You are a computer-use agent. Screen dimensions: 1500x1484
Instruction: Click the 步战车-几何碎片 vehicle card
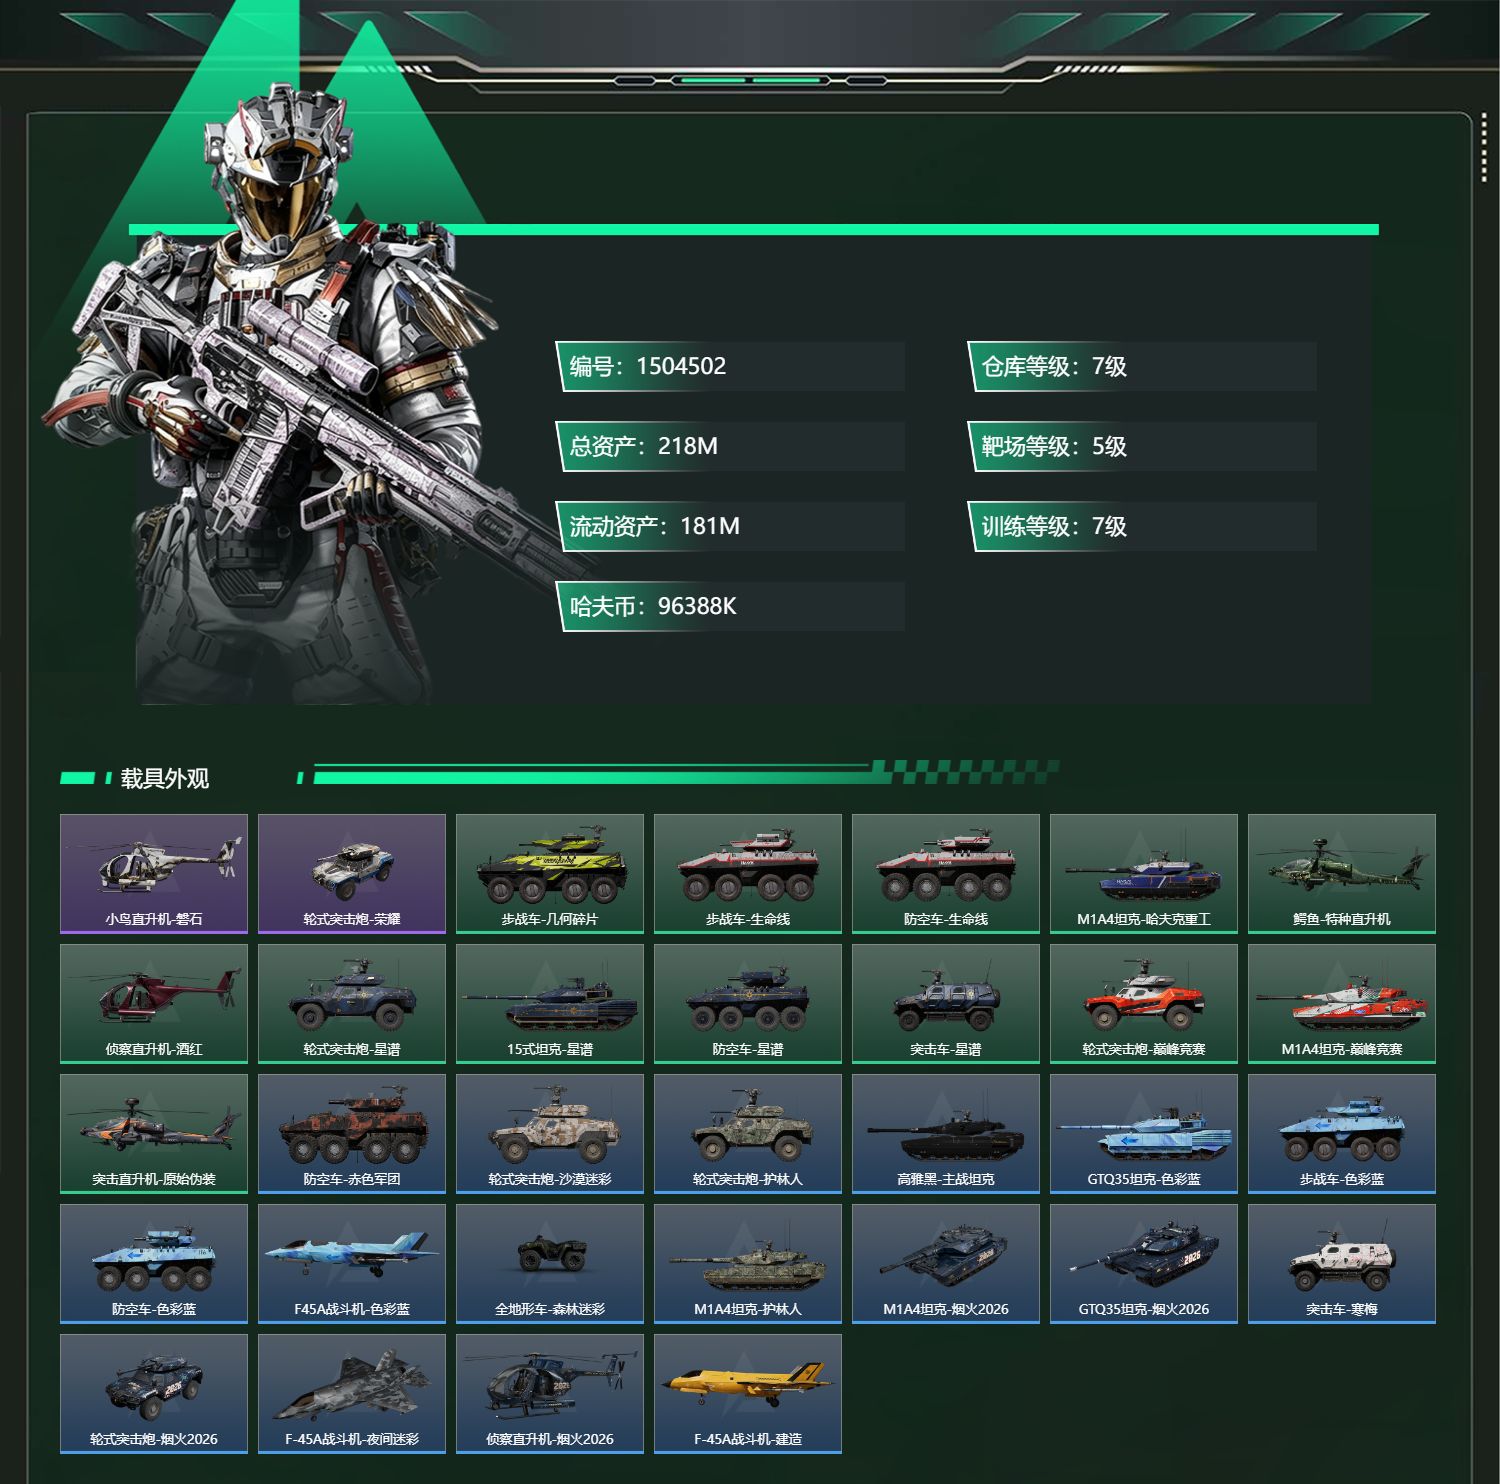point(550,874)
